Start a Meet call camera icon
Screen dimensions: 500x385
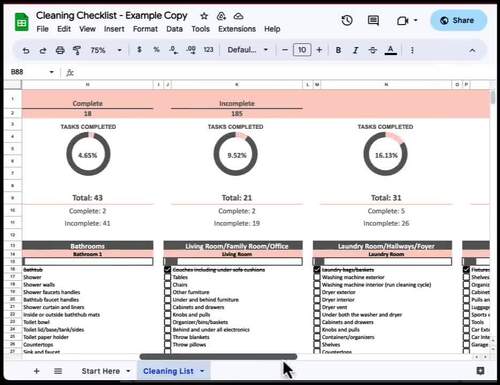click(403, 21)
